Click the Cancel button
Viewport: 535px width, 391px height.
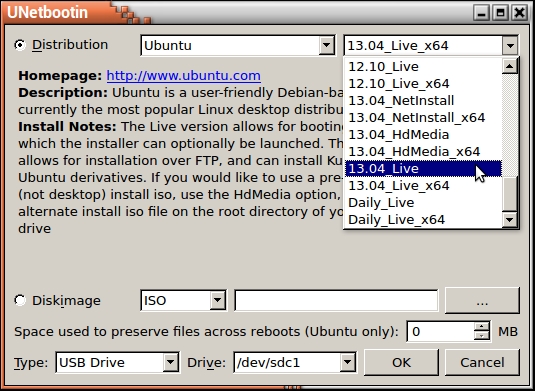(482, 362)
